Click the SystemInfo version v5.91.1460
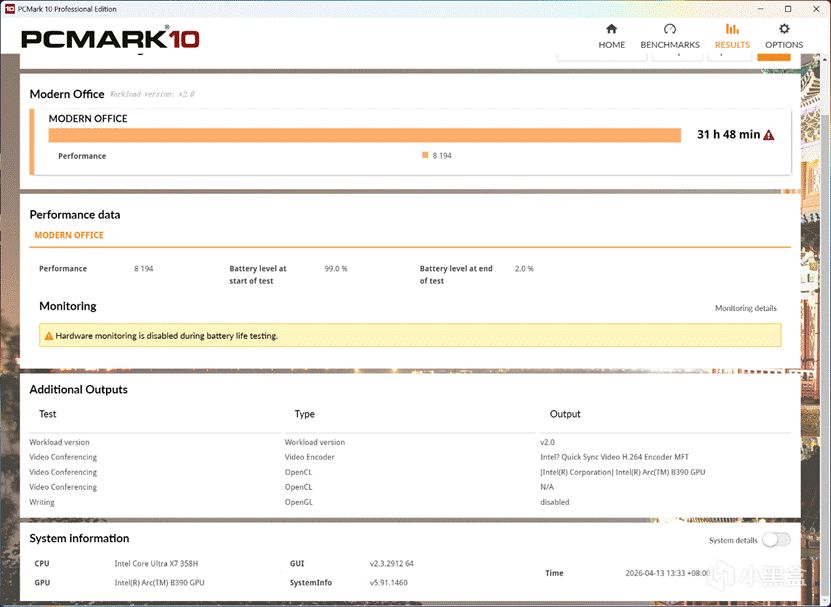 point(388,583)
